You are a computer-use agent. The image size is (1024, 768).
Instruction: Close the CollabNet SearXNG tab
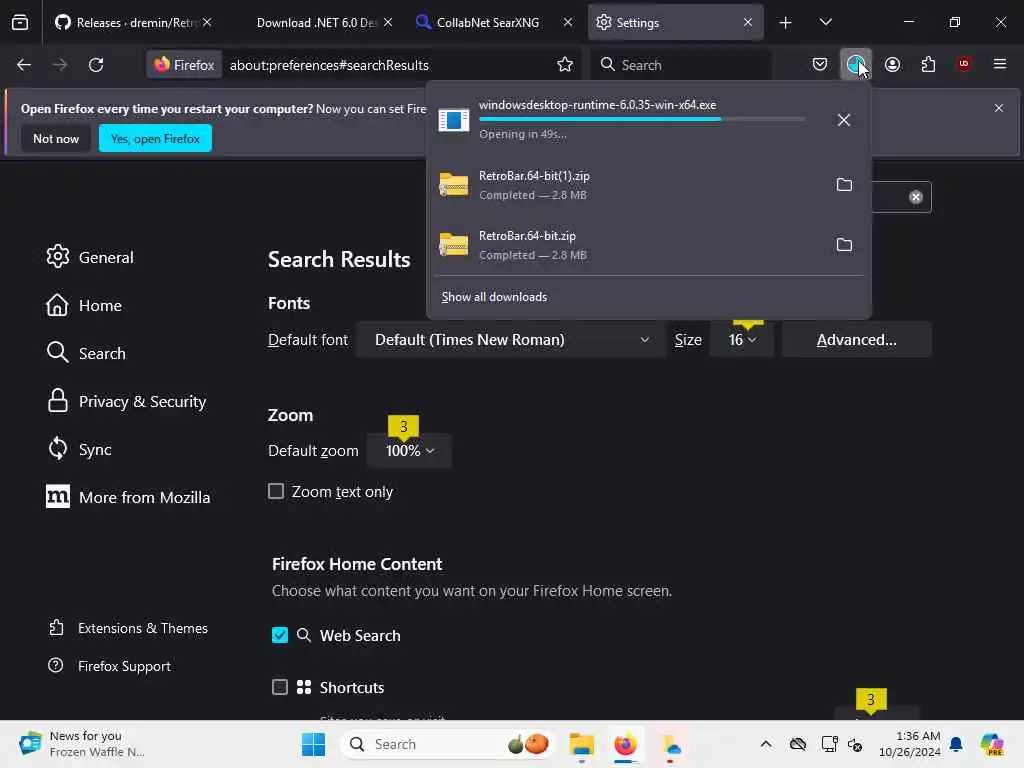point(568,23)
